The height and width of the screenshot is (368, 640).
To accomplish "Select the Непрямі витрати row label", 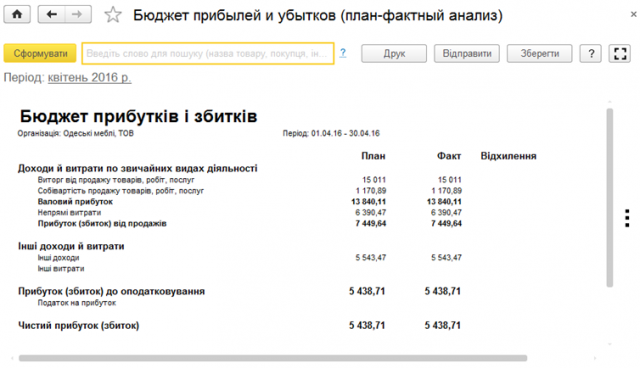I will pyautogui.click(x=69, y=213).
